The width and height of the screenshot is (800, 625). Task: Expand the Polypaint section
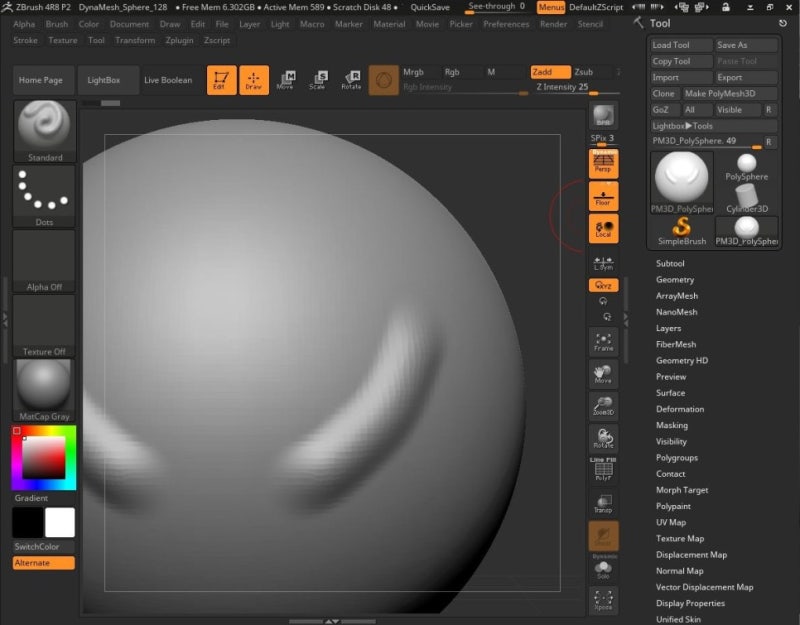pos(673,506)
